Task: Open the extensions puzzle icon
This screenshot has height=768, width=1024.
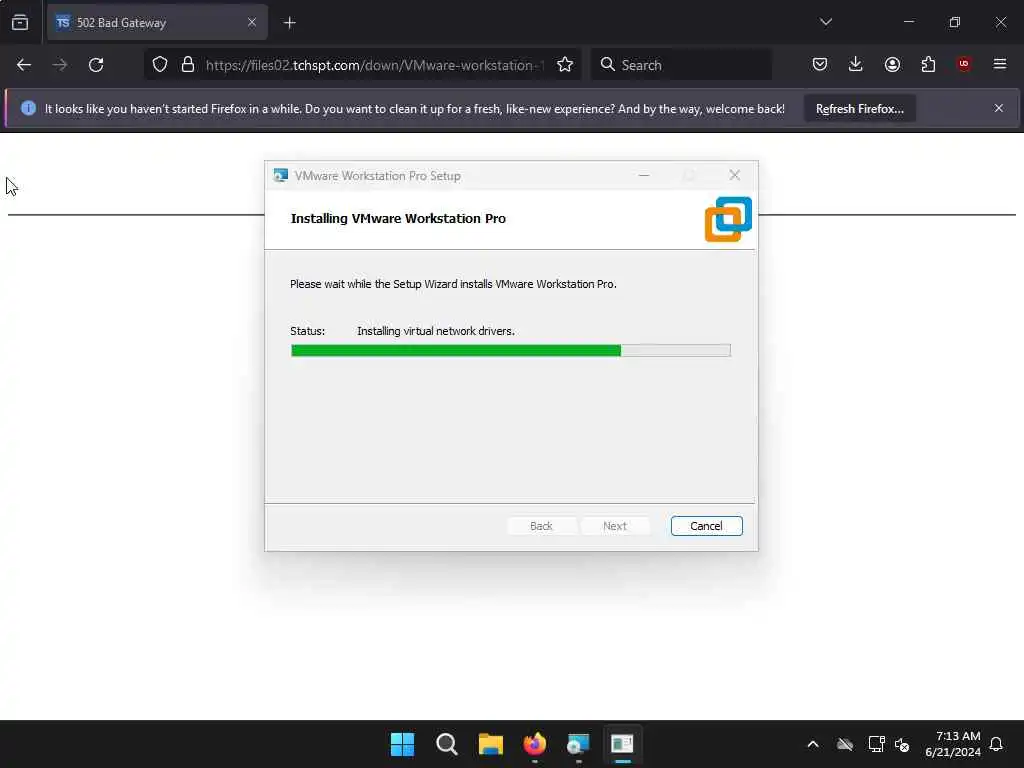Action: tap(928, 64)
